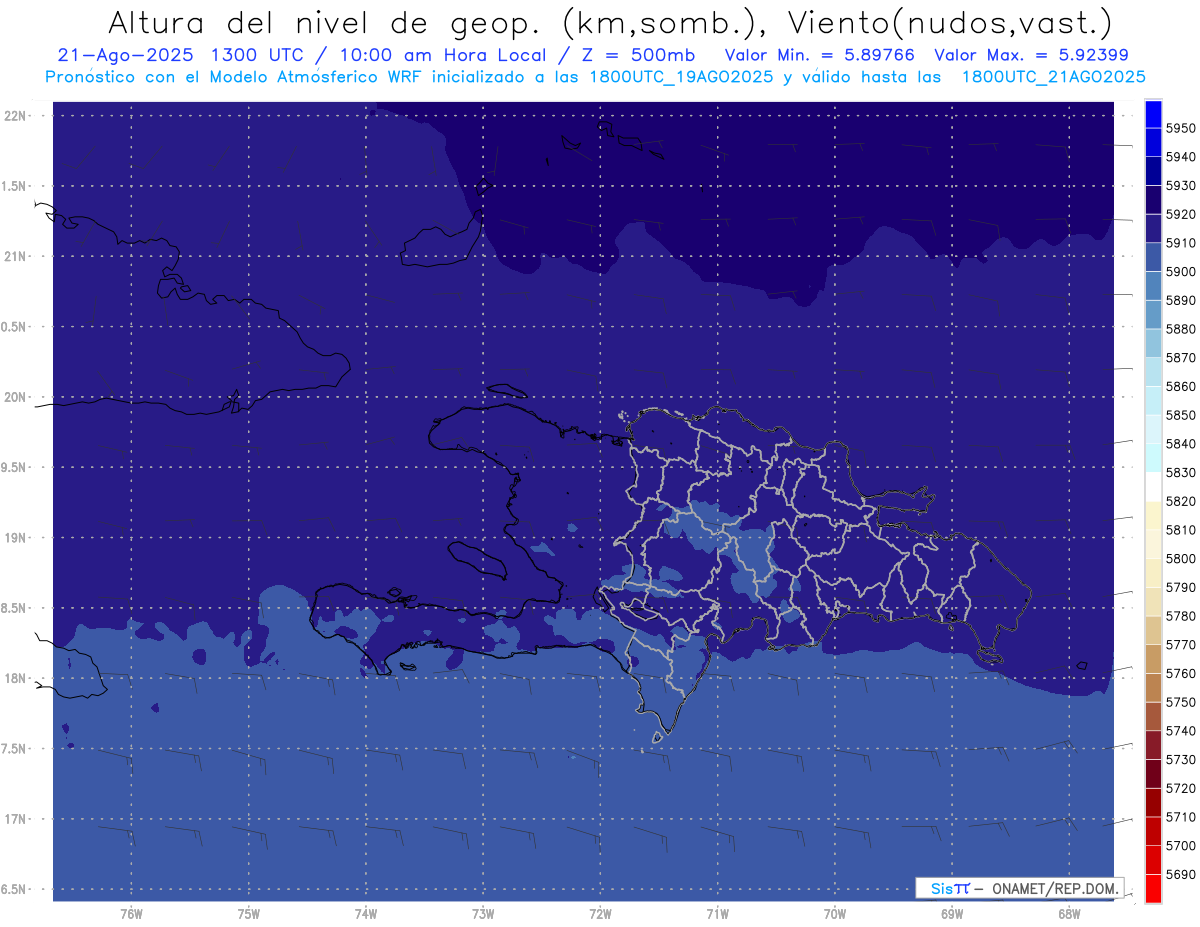Click the '72W' longitude label
This screenshot has width=1200, height=927.
click(x=601, y=914)
